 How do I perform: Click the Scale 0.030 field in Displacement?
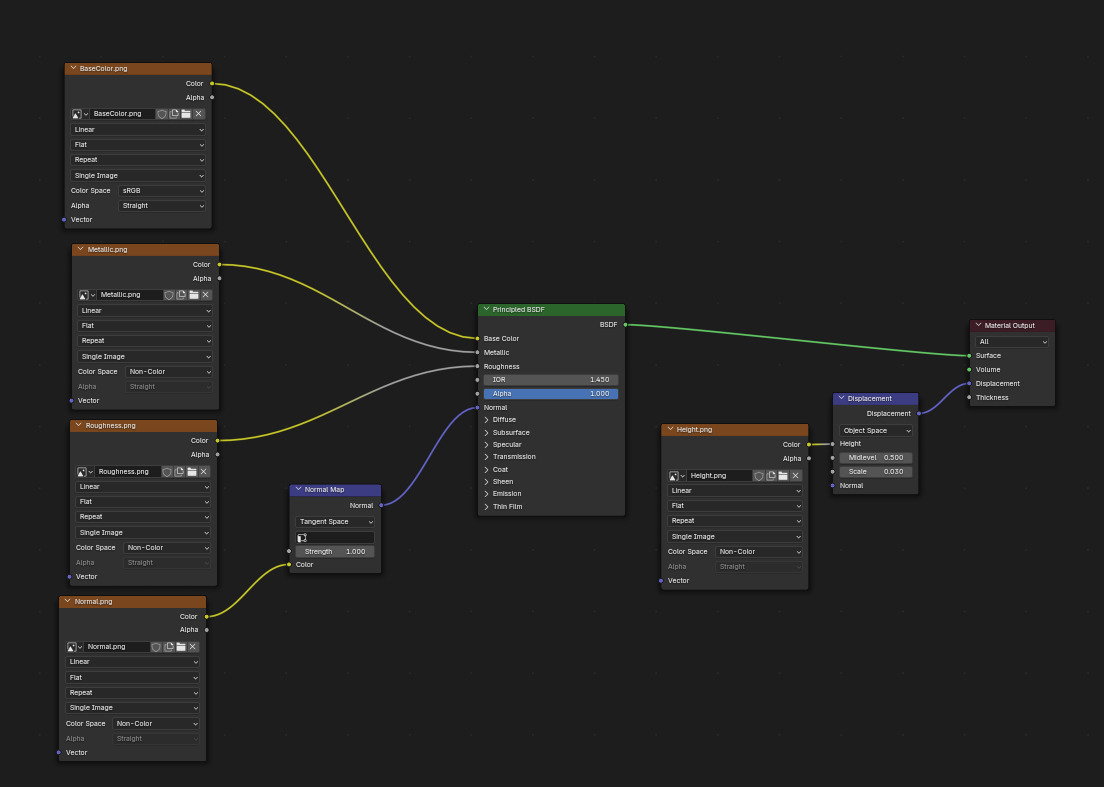tap(876, 472)
